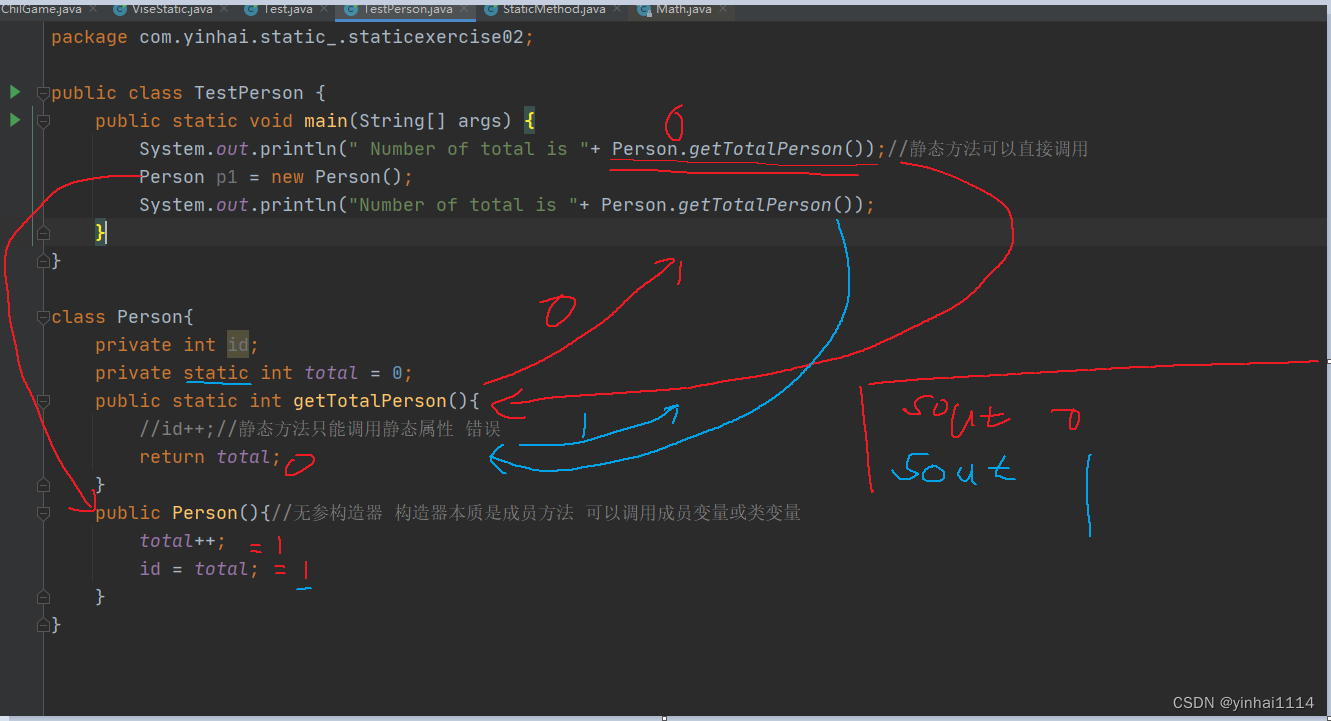Image resolution: width=1331 pixels, height=721 pixels.
Task: Click the highlighted id field declaration
Action: pos(237,345)
